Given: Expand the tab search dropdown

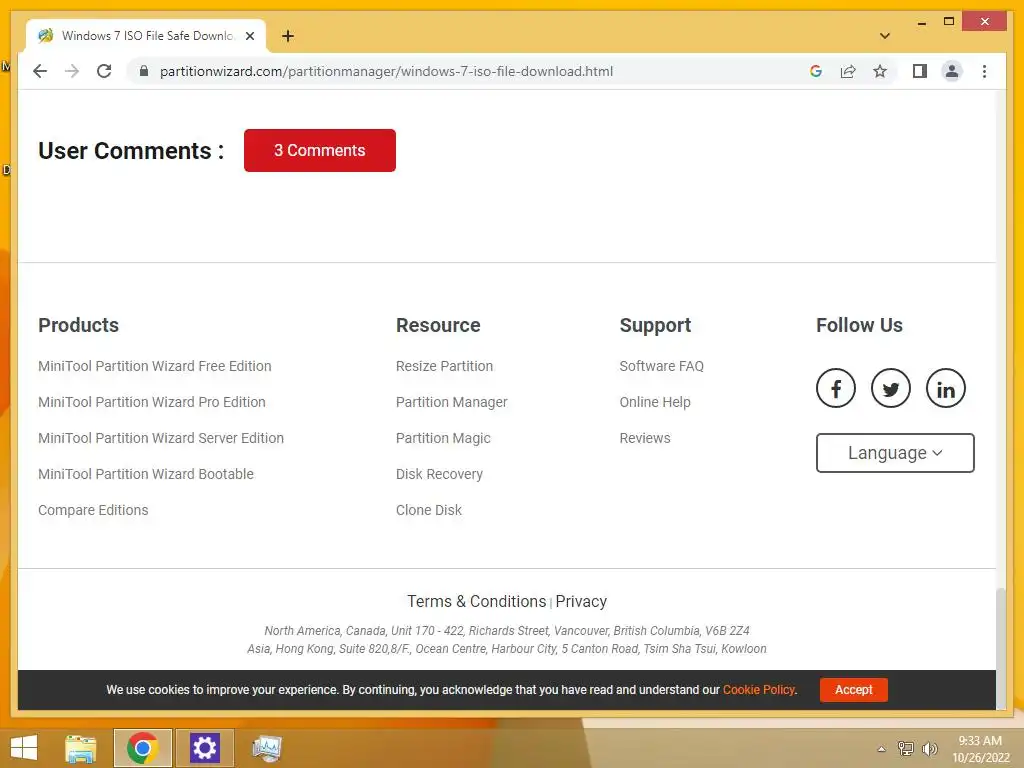Looking at the screenshot, I should 885,36.
